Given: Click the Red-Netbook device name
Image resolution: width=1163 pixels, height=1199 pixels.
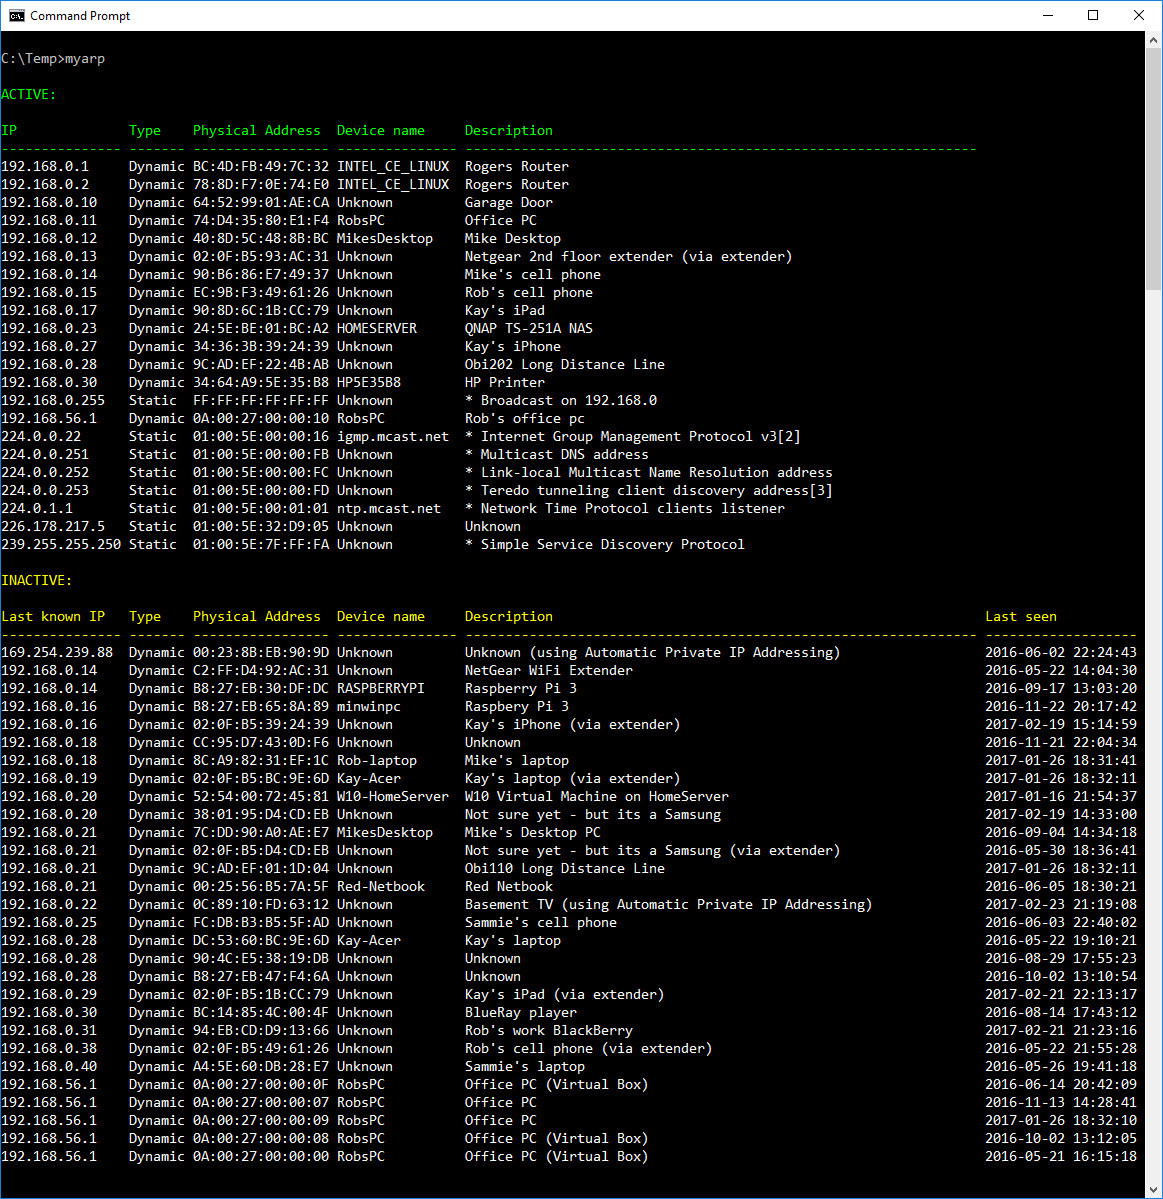Looking at the screenshot, I should point(381,887).
